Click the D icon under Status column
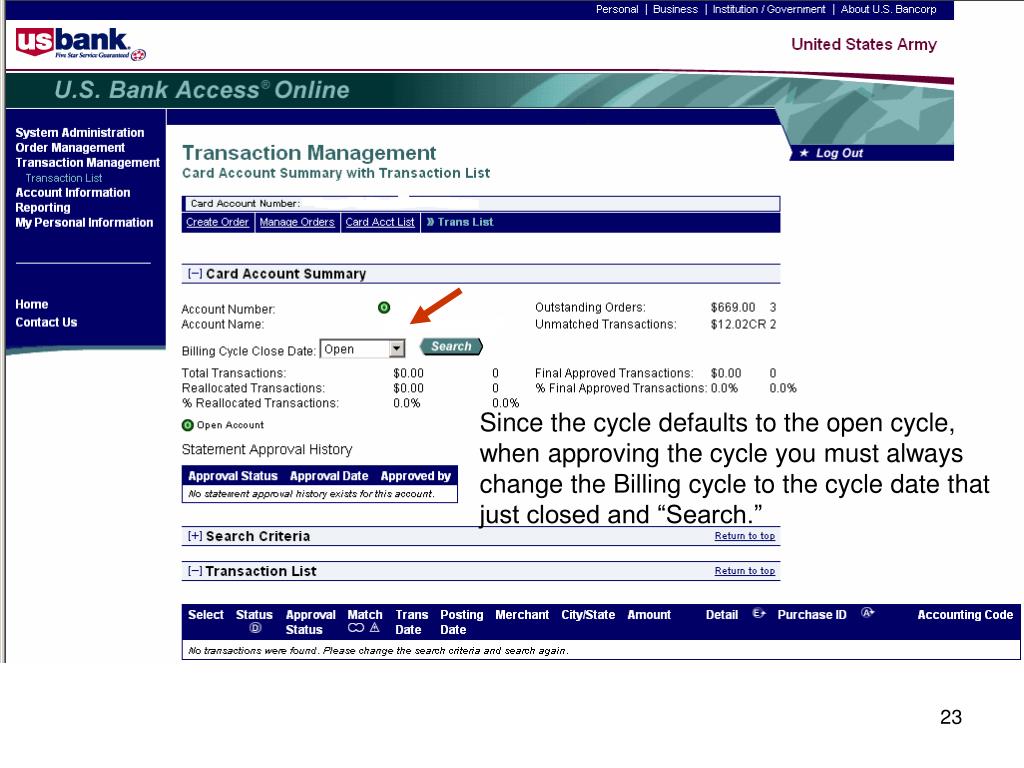1024x768 pixels. coord(255,628)
